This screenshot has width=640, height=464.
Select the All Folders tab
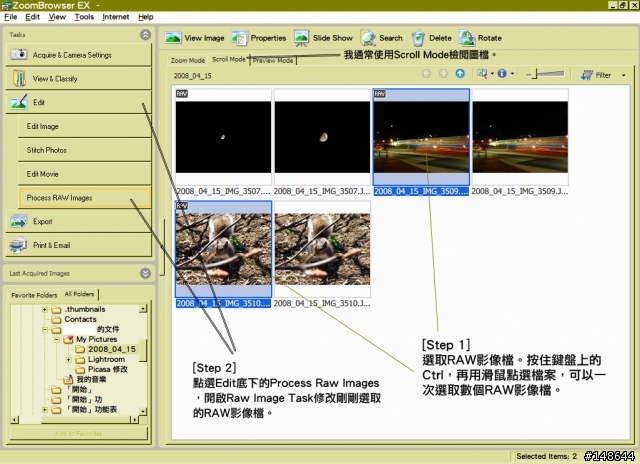tap(79, 294)
